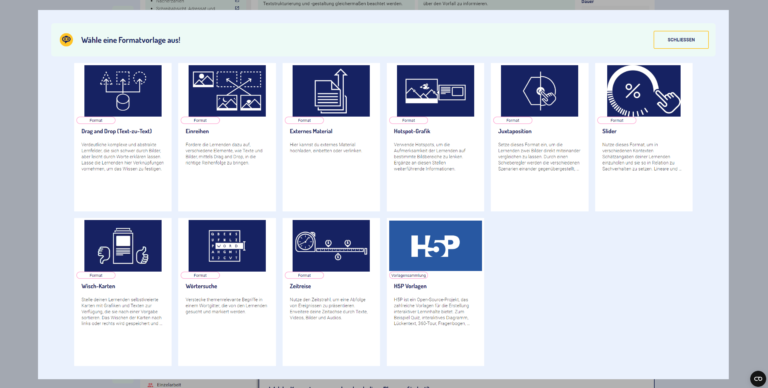Click the H5P Vorlagen title
The image size is (768, 388).
click(410, 286)
